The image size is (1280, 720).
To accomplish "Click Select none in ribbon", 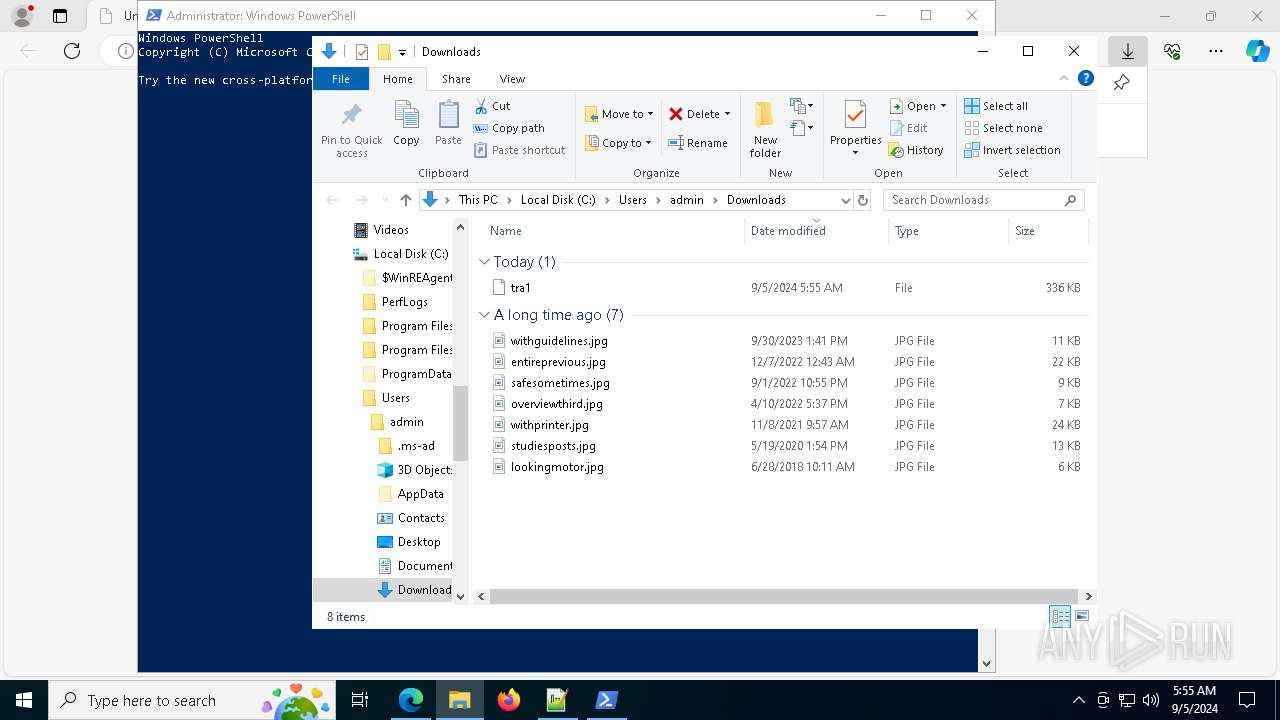I will tap(1003, 128).
